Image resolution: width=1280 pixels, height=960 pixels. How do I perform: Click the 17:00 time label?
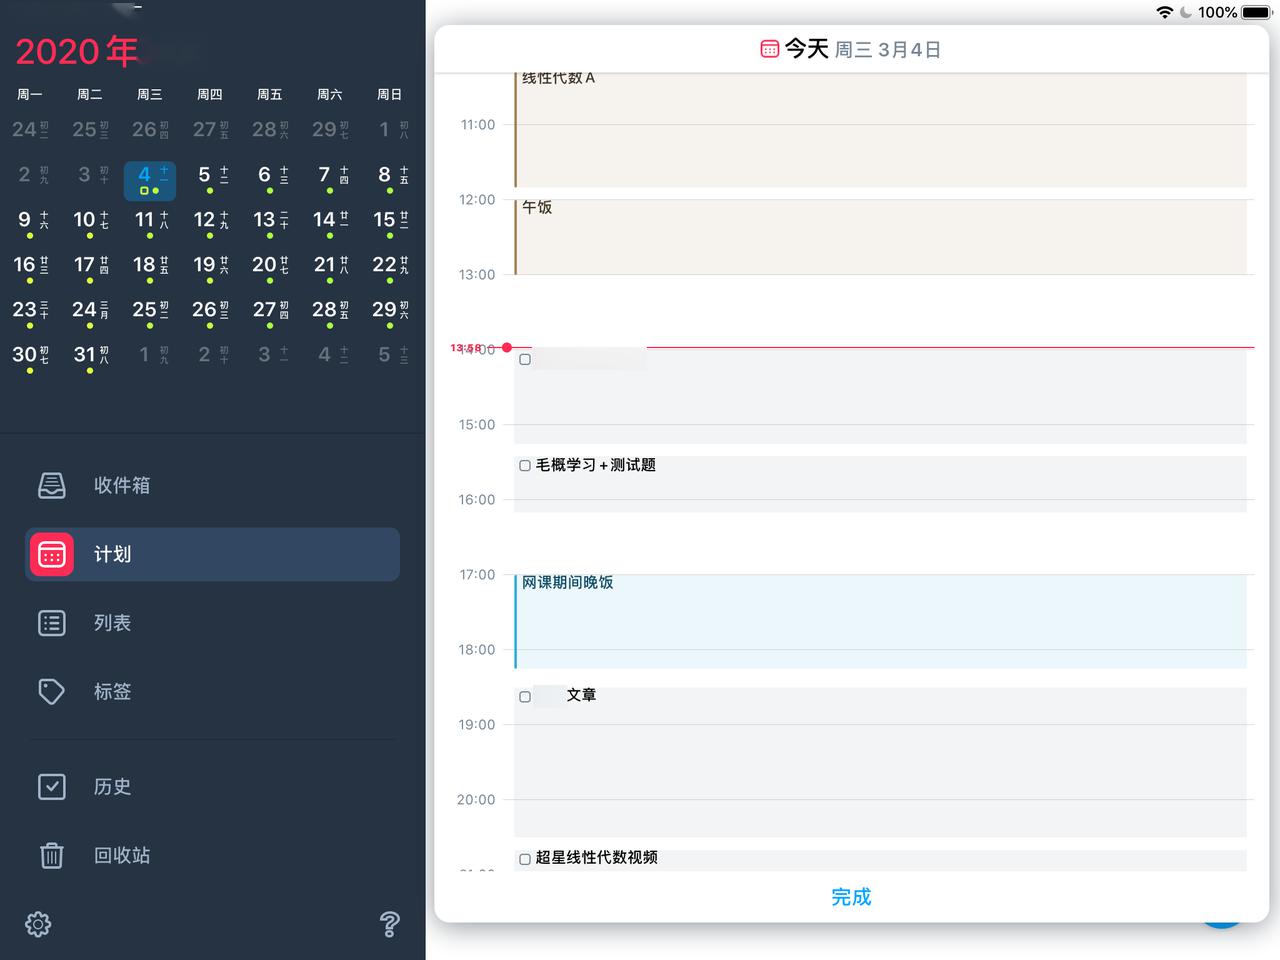click(478, 575)
